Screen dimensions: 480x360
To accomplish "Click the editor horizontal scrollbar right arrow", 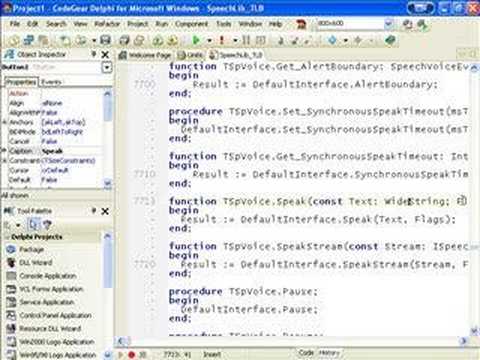I will point(463,341).
